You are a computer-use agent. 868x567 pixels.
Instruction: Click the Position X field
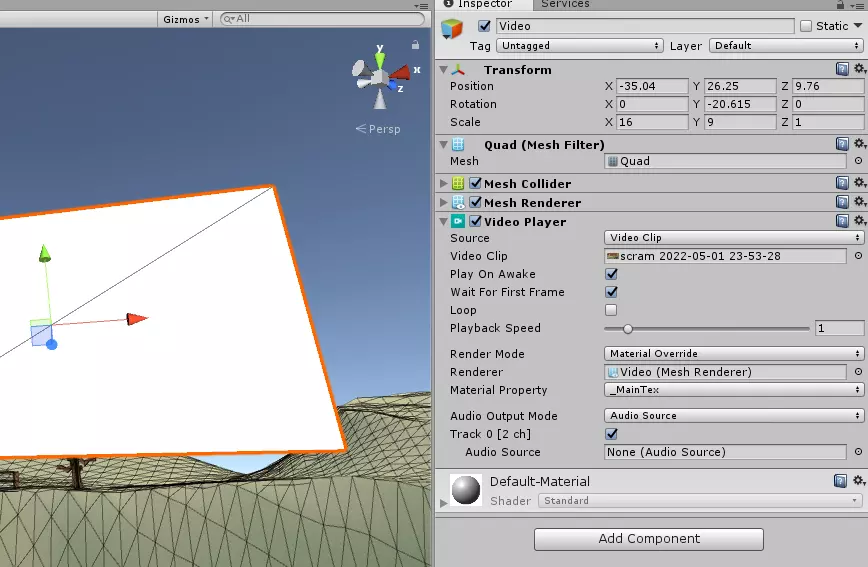pos(652,86)
